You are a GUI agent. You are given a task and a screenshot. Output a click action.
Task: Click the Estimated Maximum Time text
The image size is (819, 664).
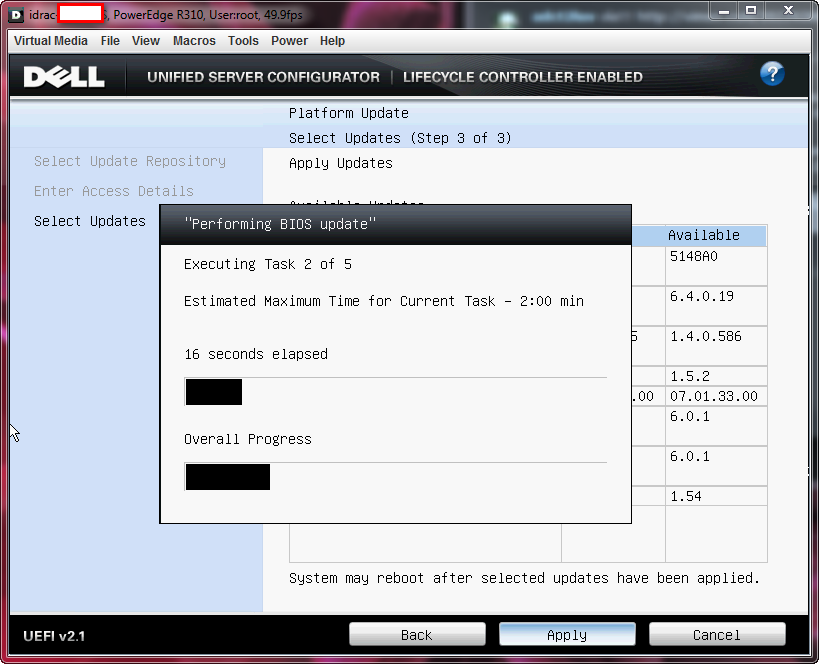pos(384,301)
